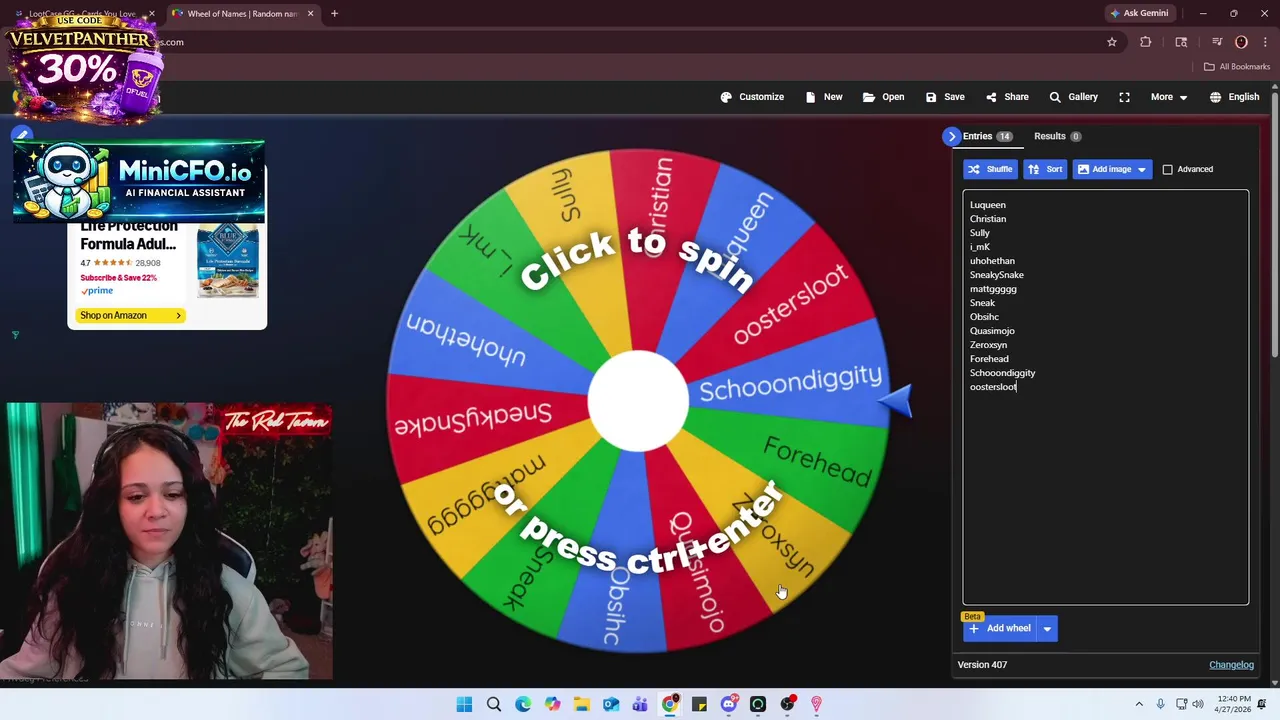
Task: Save the current wheel
Action: [945, 97]
